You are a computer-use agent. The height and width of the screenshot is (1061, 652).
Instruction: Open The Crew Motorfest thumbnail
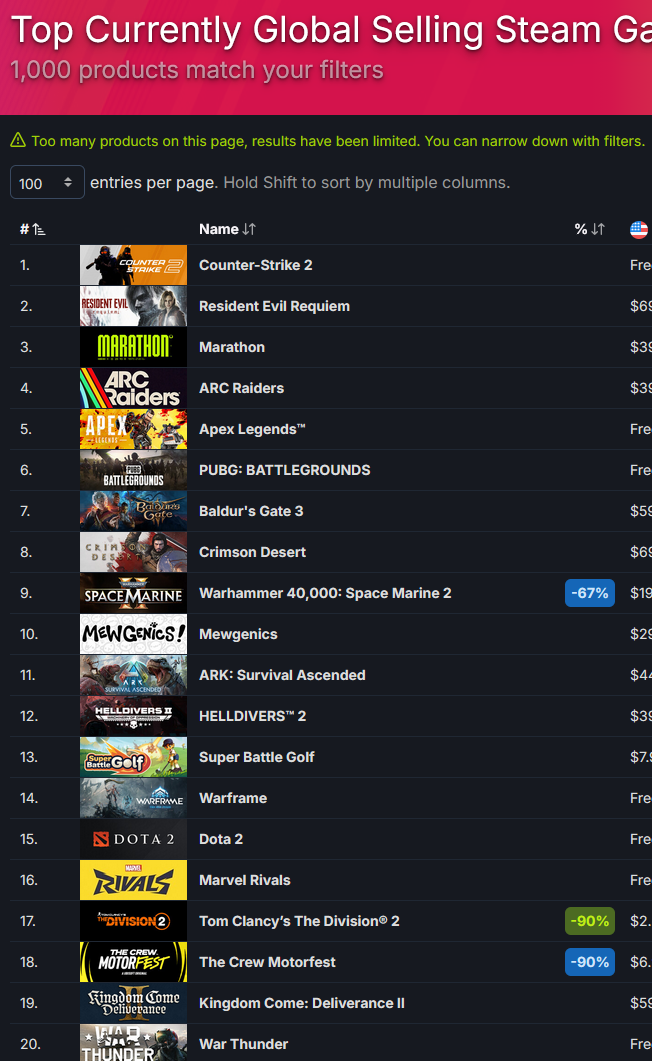(x=133, y=962)
